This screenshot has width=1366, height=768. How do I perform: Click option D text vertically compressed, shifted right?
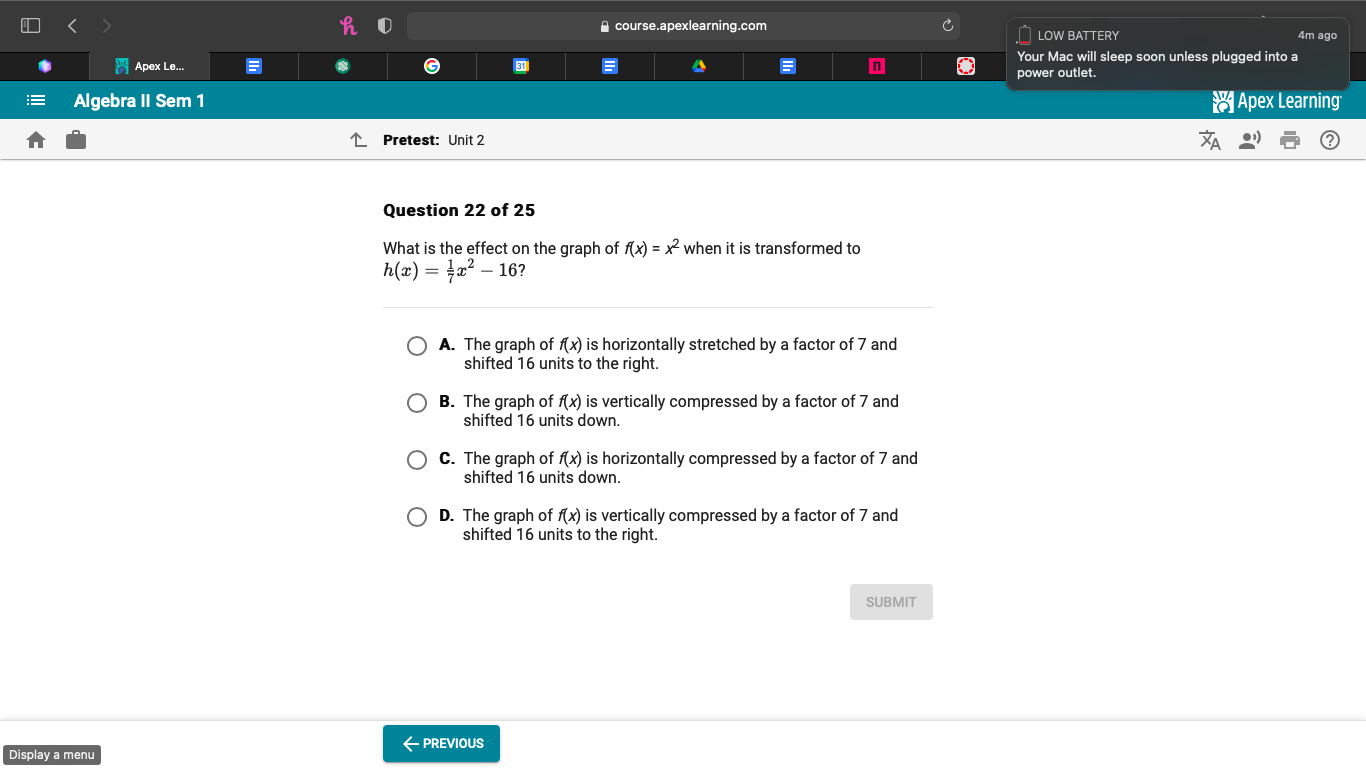point(680,525)
